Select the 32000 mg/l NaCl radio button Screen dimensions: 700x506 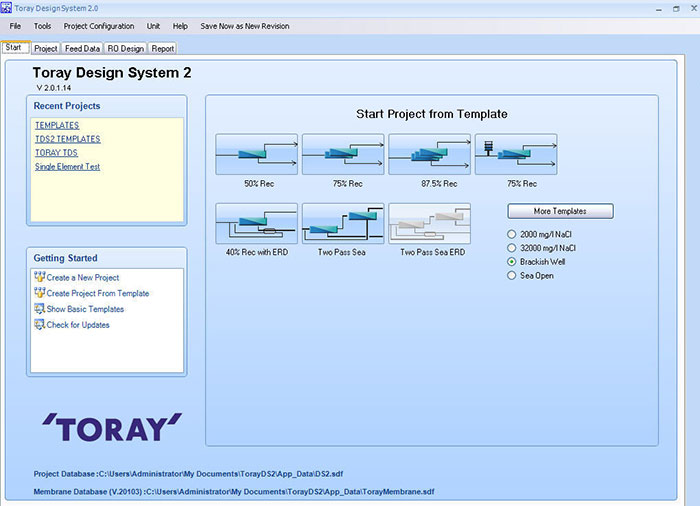click(512, 248)
